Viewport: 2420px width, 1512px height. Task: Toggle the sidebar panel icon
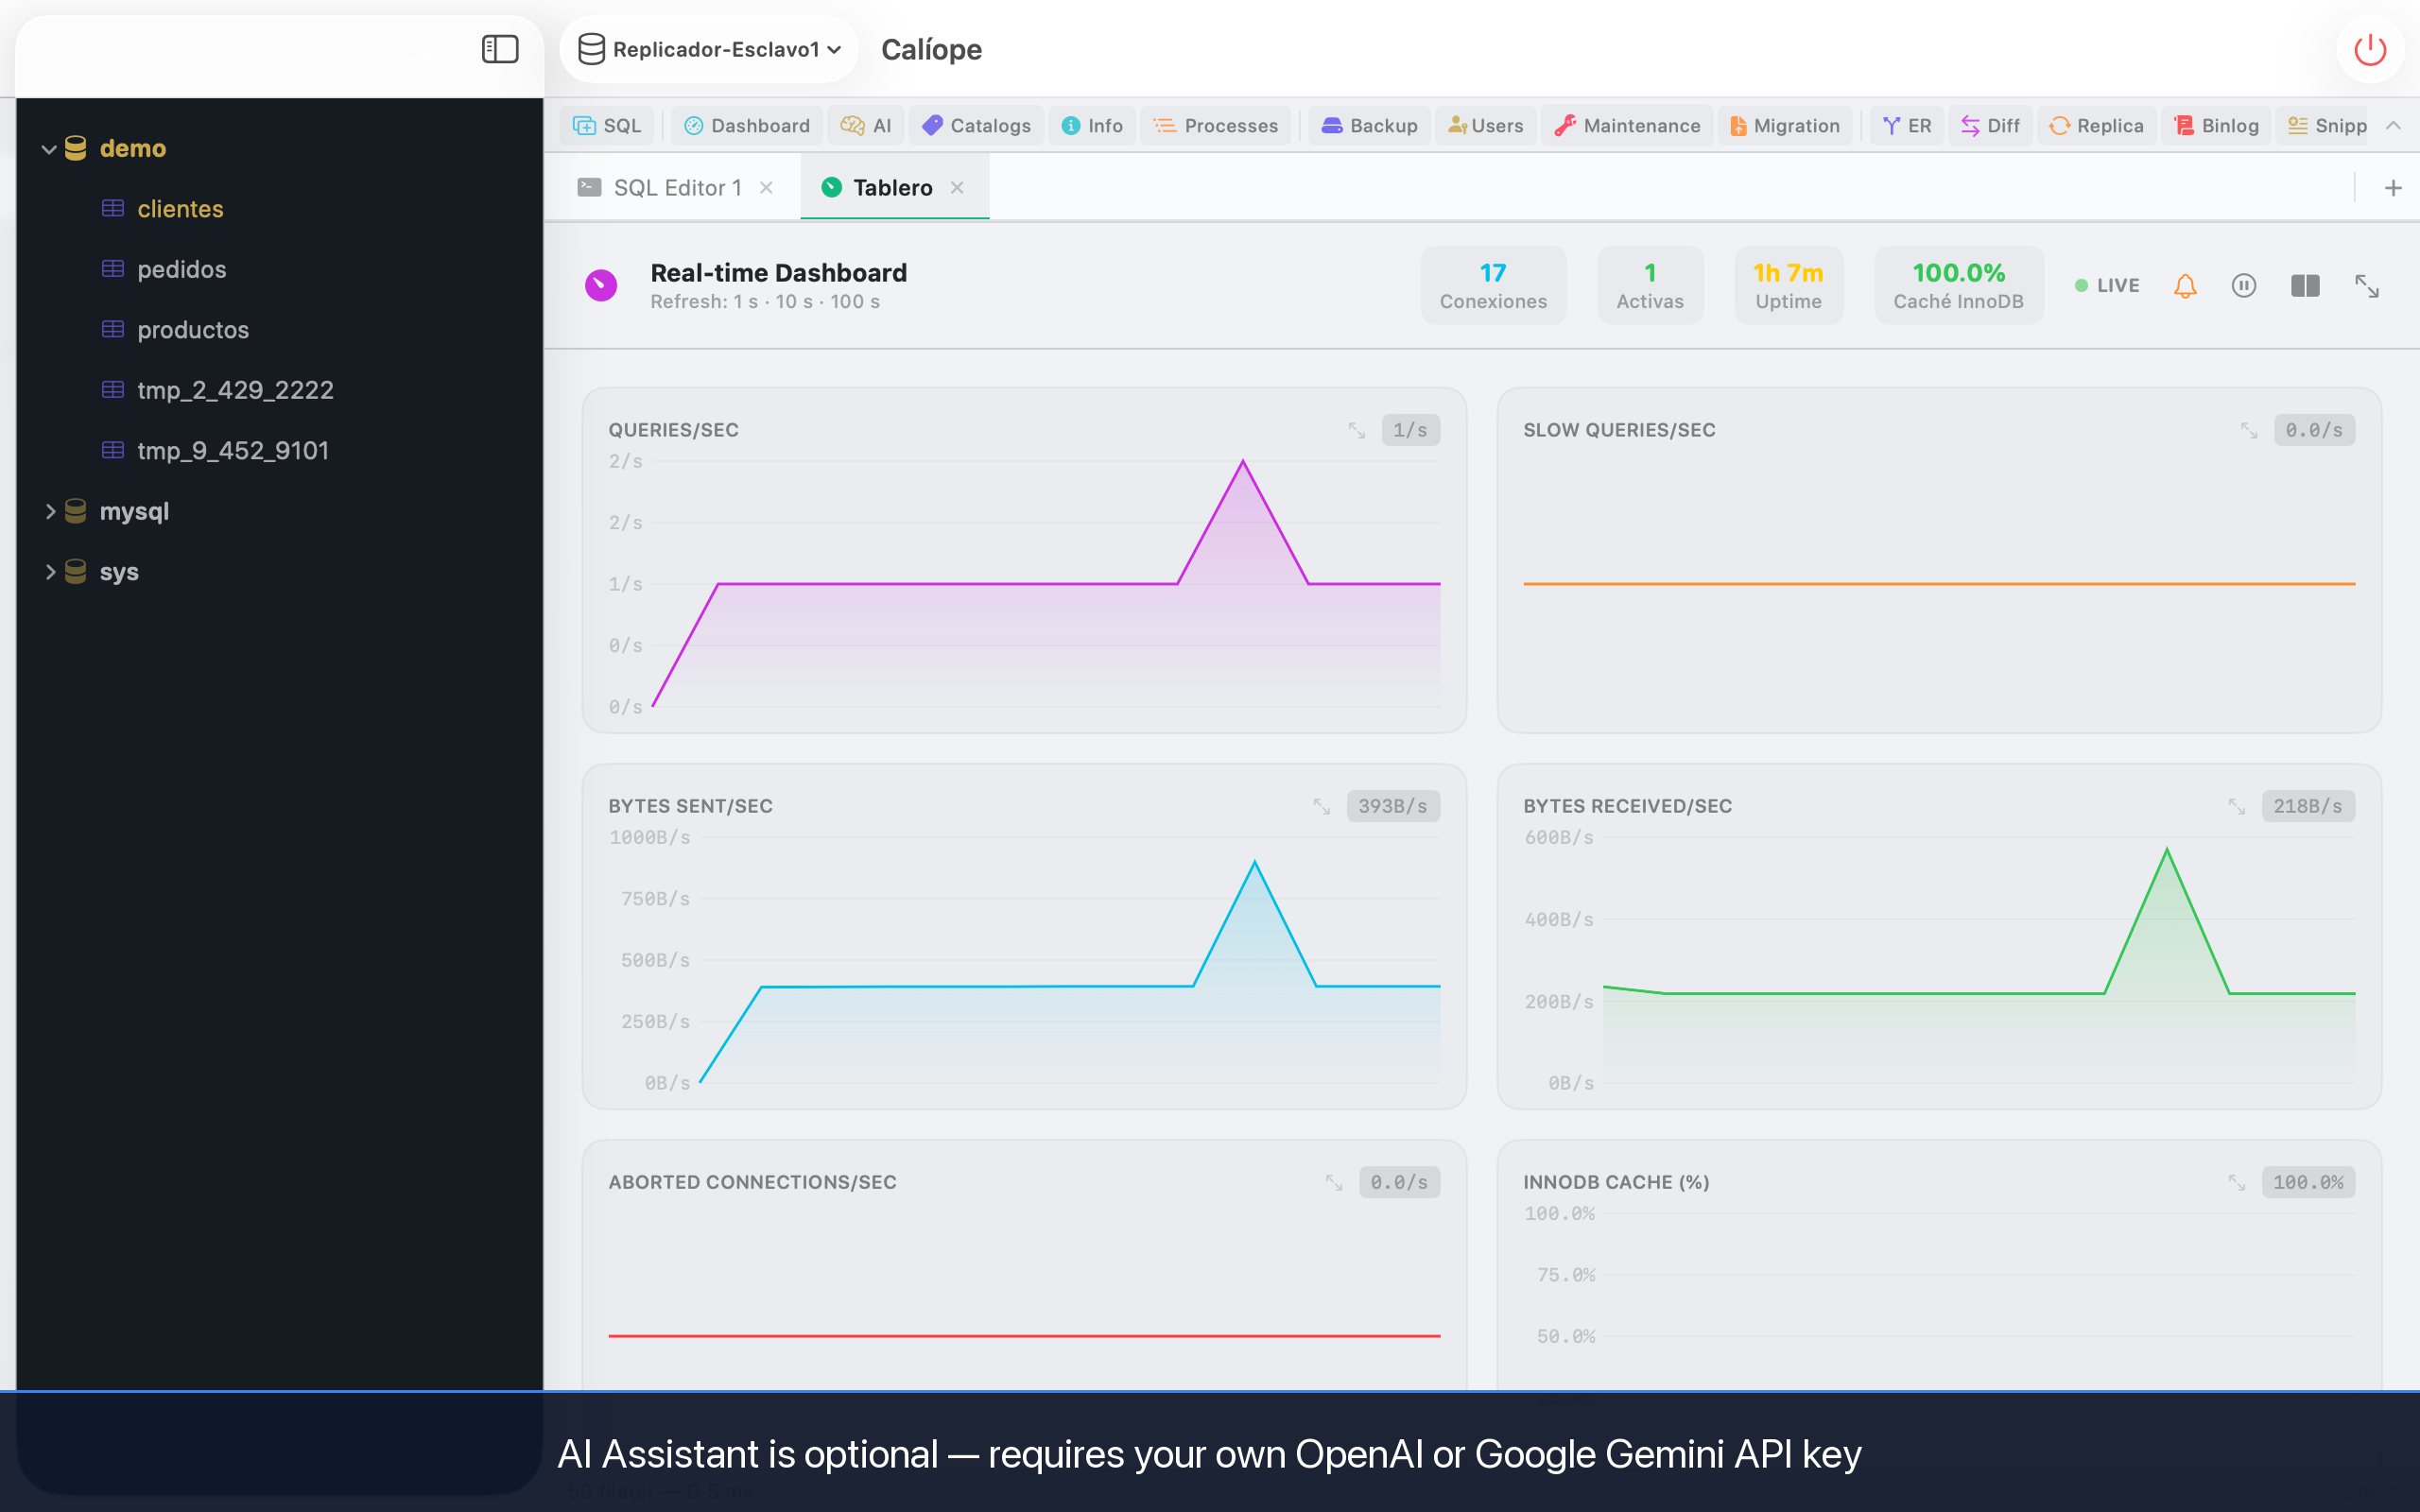pyautogui.click(x=499, y=49)
